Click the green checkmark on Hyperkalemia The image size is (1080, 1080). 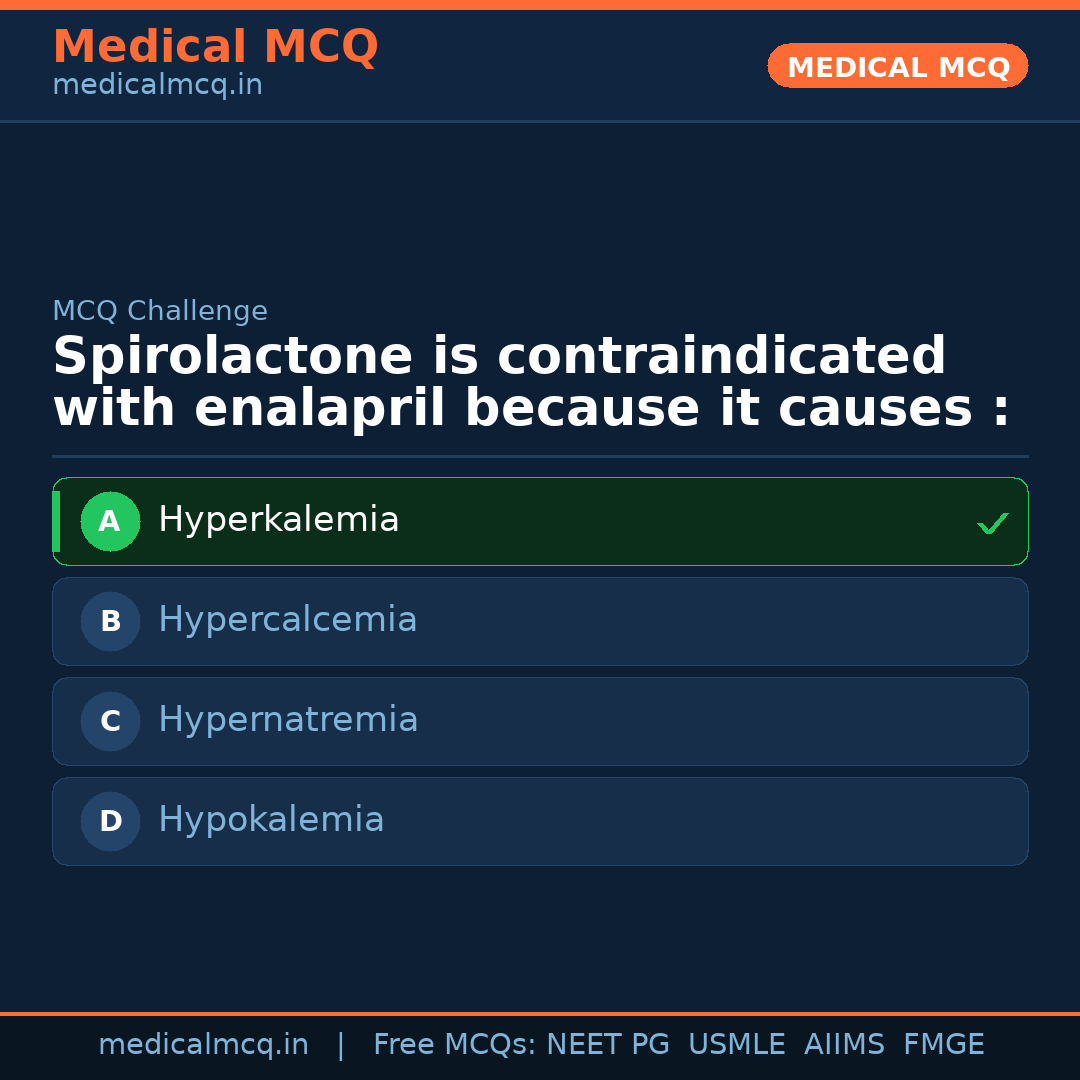[x=992, y=523]
